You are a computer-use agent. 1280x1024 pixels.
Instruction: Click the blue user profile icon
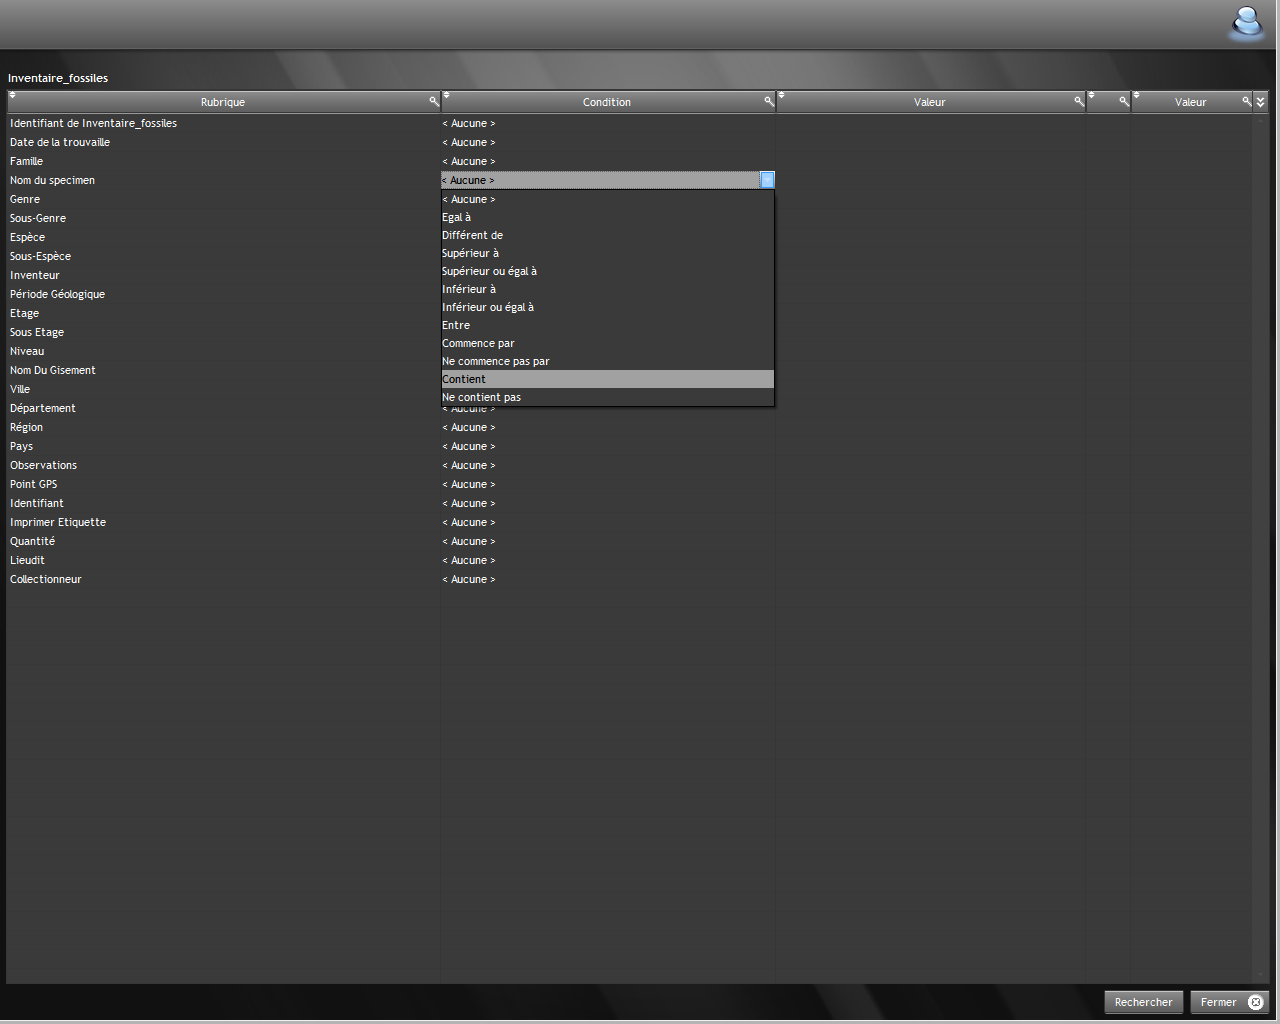1246,22
